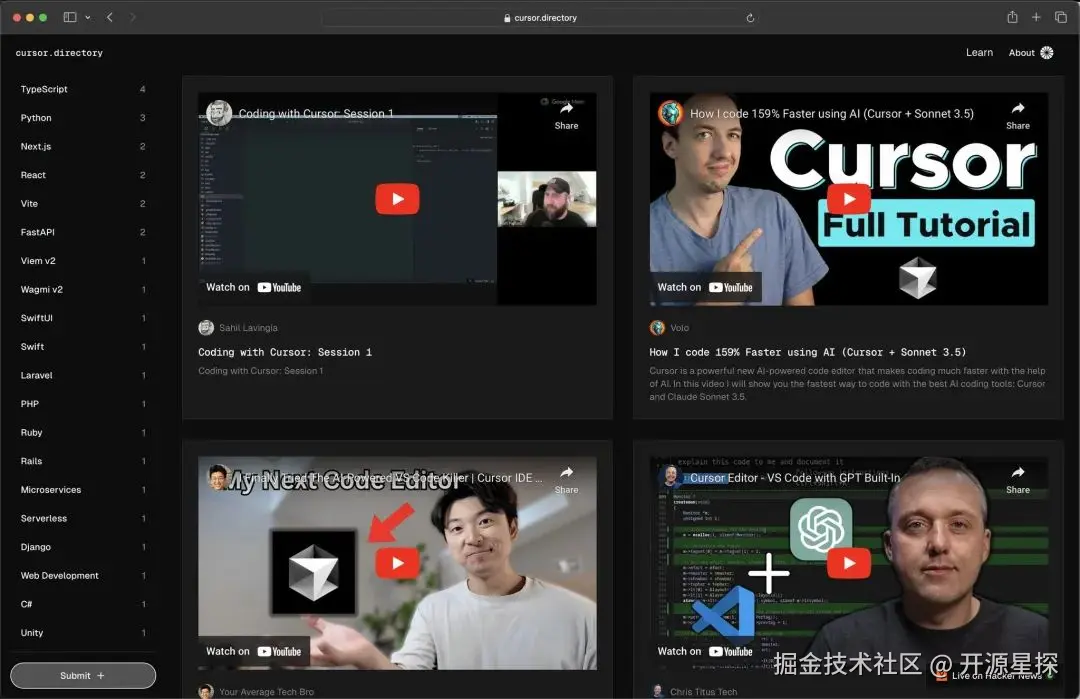
Task: Select the TypeScript filter in the sidebar
Action: (x=44, y=89)
